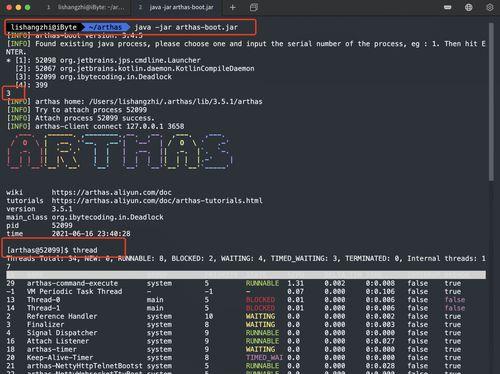This screenshot has height=374, width=500.
Task: Click the ~/arthas path segment in prompt
Action: coord(105,27)
